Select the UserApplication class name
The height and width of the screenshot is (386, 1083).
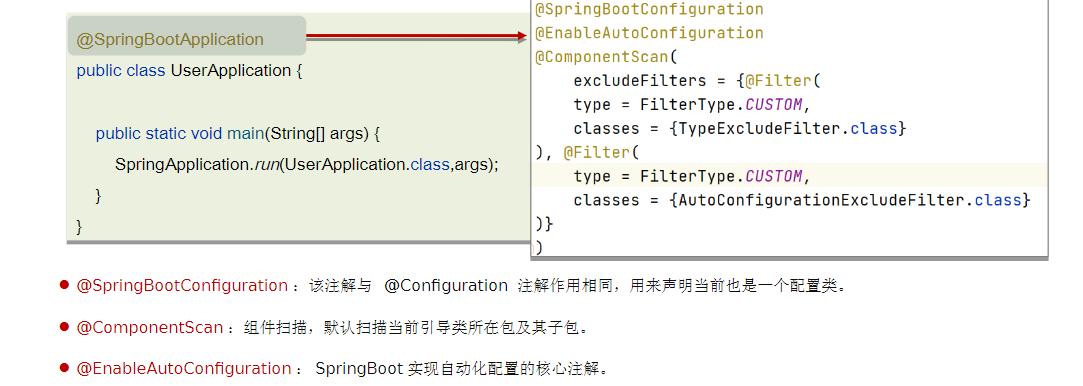click(x=231, y=70)
